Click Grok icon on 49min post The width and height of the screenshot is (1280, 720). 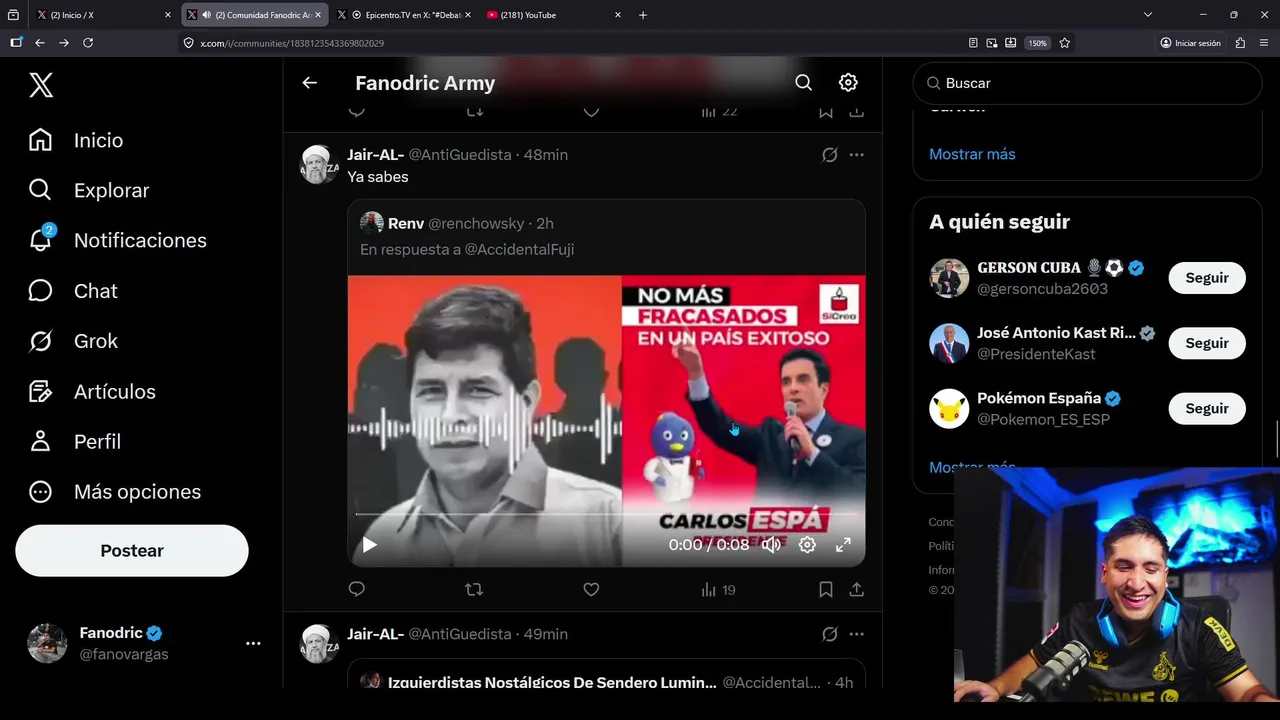[829, 634]
